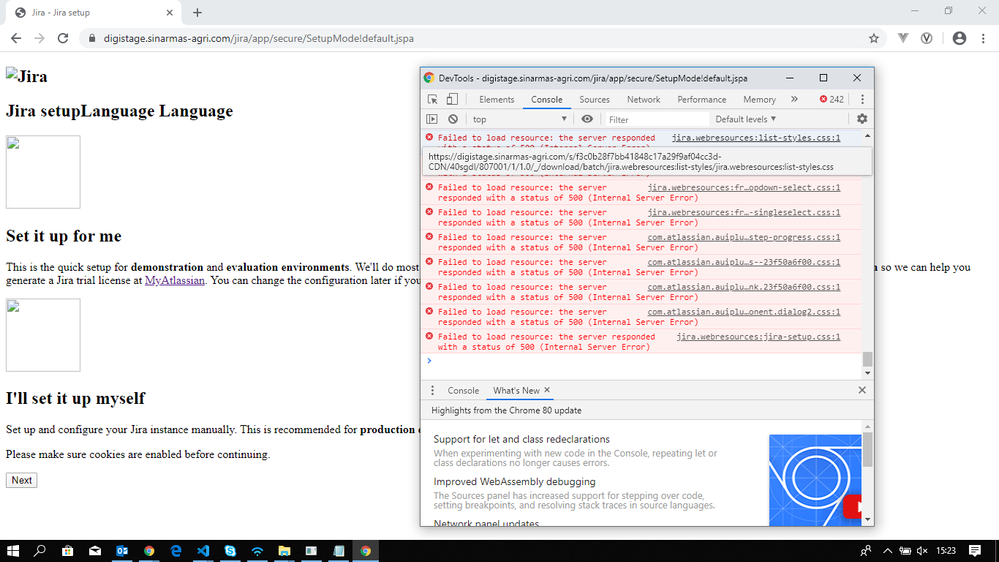Open console settings gear
Screen dimensions: 999x562
coord(862,119)
